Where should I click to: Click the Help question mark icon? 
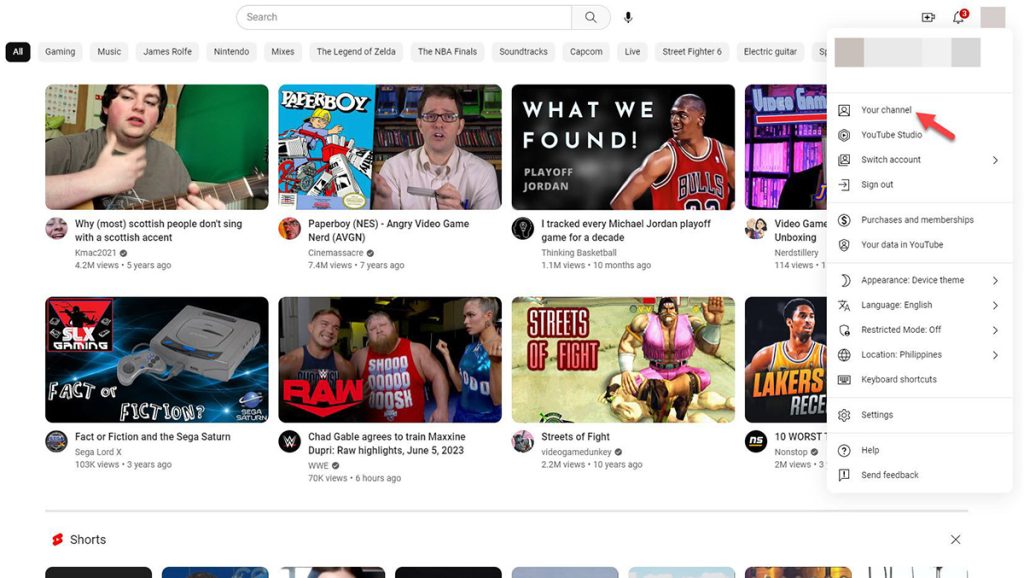[845, 449]
